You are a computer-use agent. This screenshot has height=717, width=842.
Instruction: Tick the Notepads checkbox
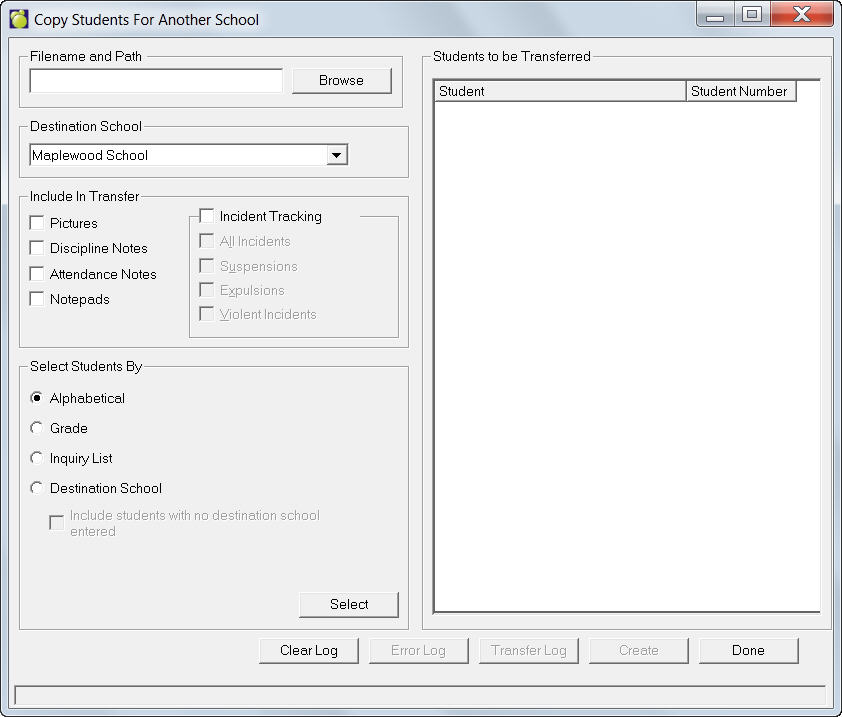38,299
